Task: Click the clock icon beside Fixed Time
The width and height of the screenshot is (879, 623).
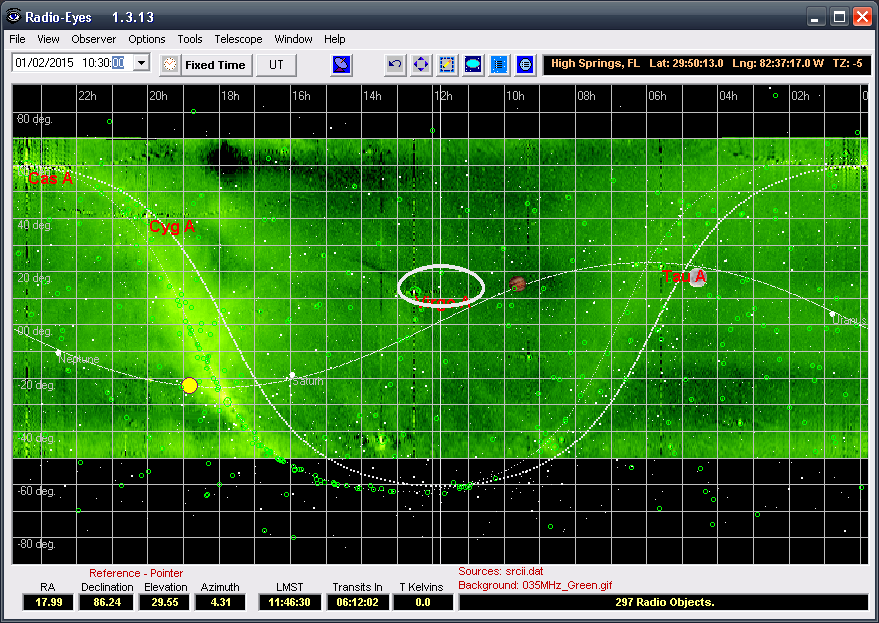Action: [x=170, y=64]
